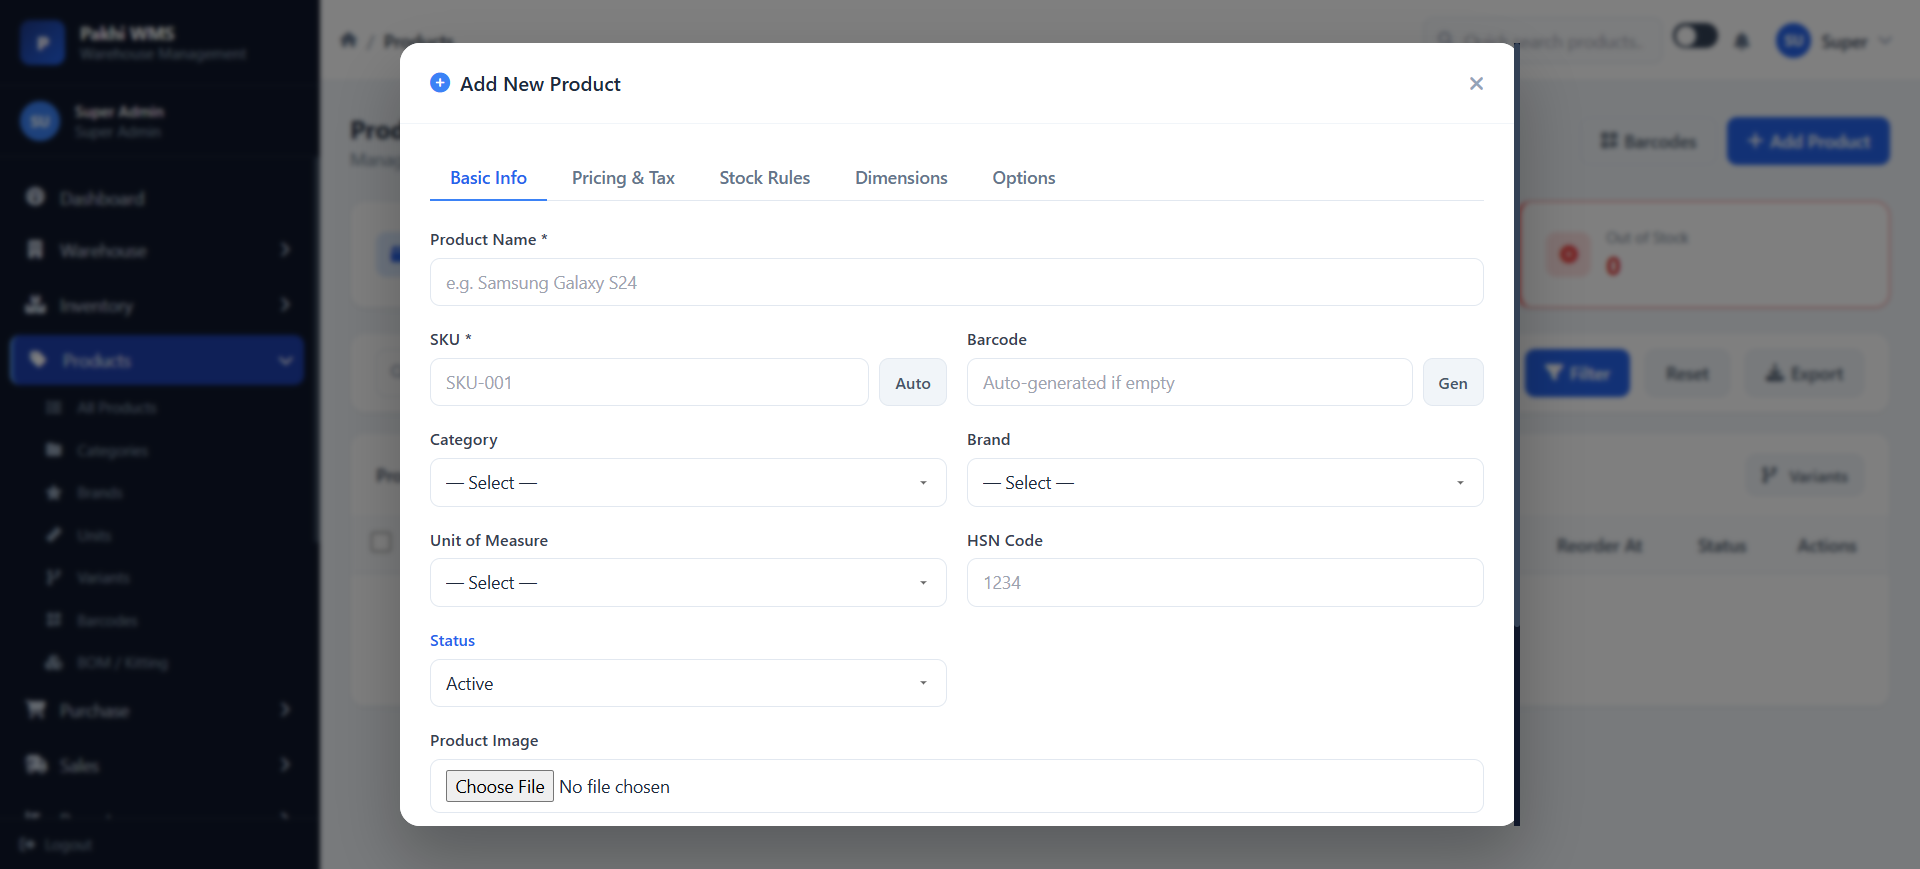Switch to the Pricing & Tax tab
The image size is (1920, 869).
click(623, 178)
